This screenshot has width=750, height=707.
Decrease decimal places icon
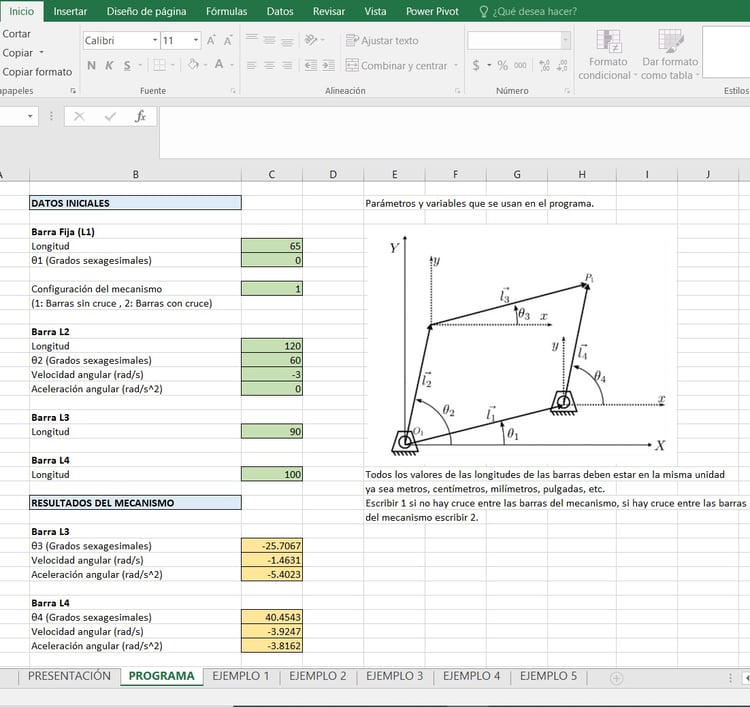coord(562,66)
